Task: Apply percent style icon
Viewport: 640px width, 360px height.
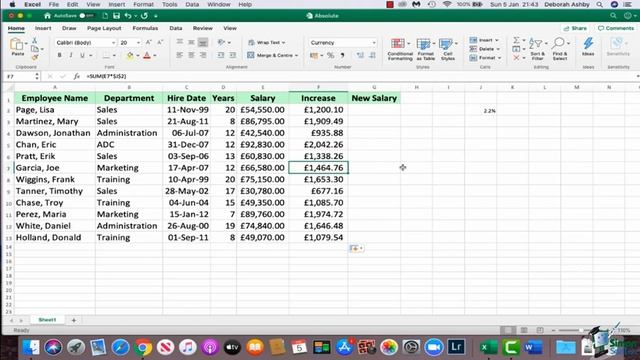Action: 331,56
